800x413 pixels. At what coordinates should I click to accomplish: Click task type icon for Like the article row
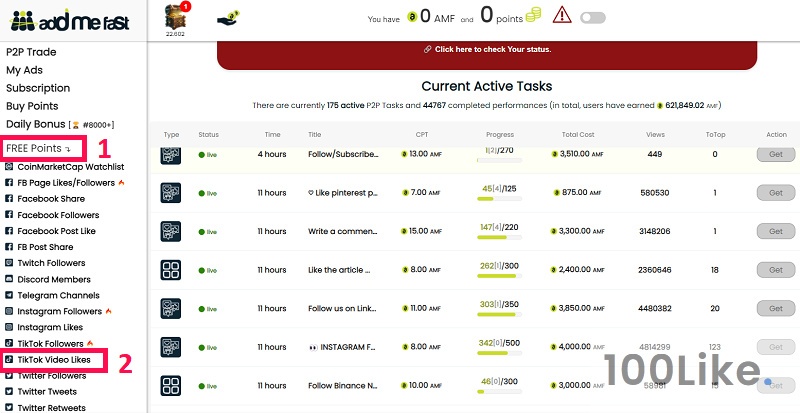(x=171, y=270)
